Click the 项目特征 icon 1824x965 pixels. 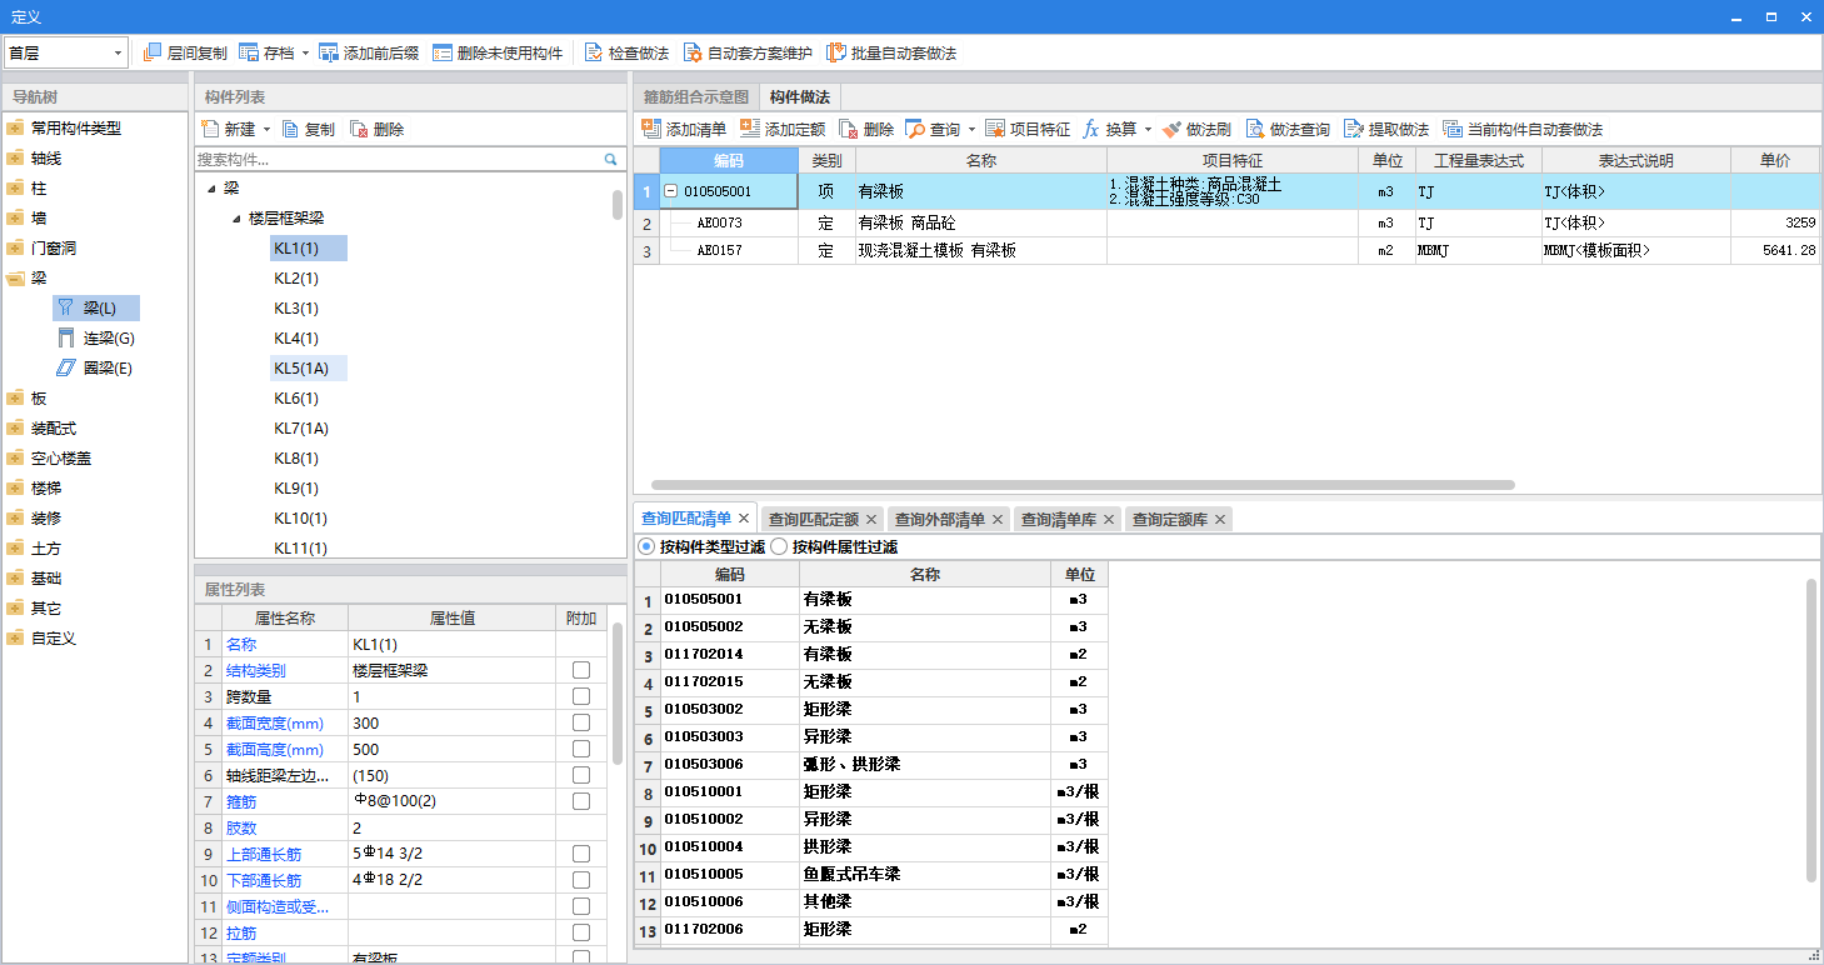tap(995, 129)
